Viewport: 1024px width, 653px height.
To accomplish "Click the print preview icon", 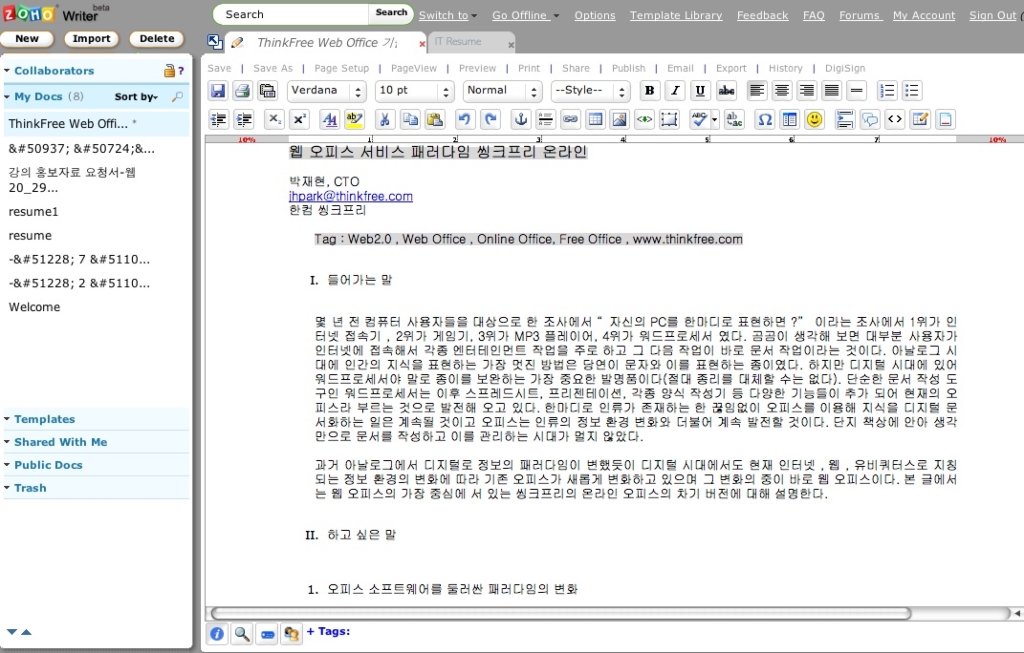I will tap(267, 91).
